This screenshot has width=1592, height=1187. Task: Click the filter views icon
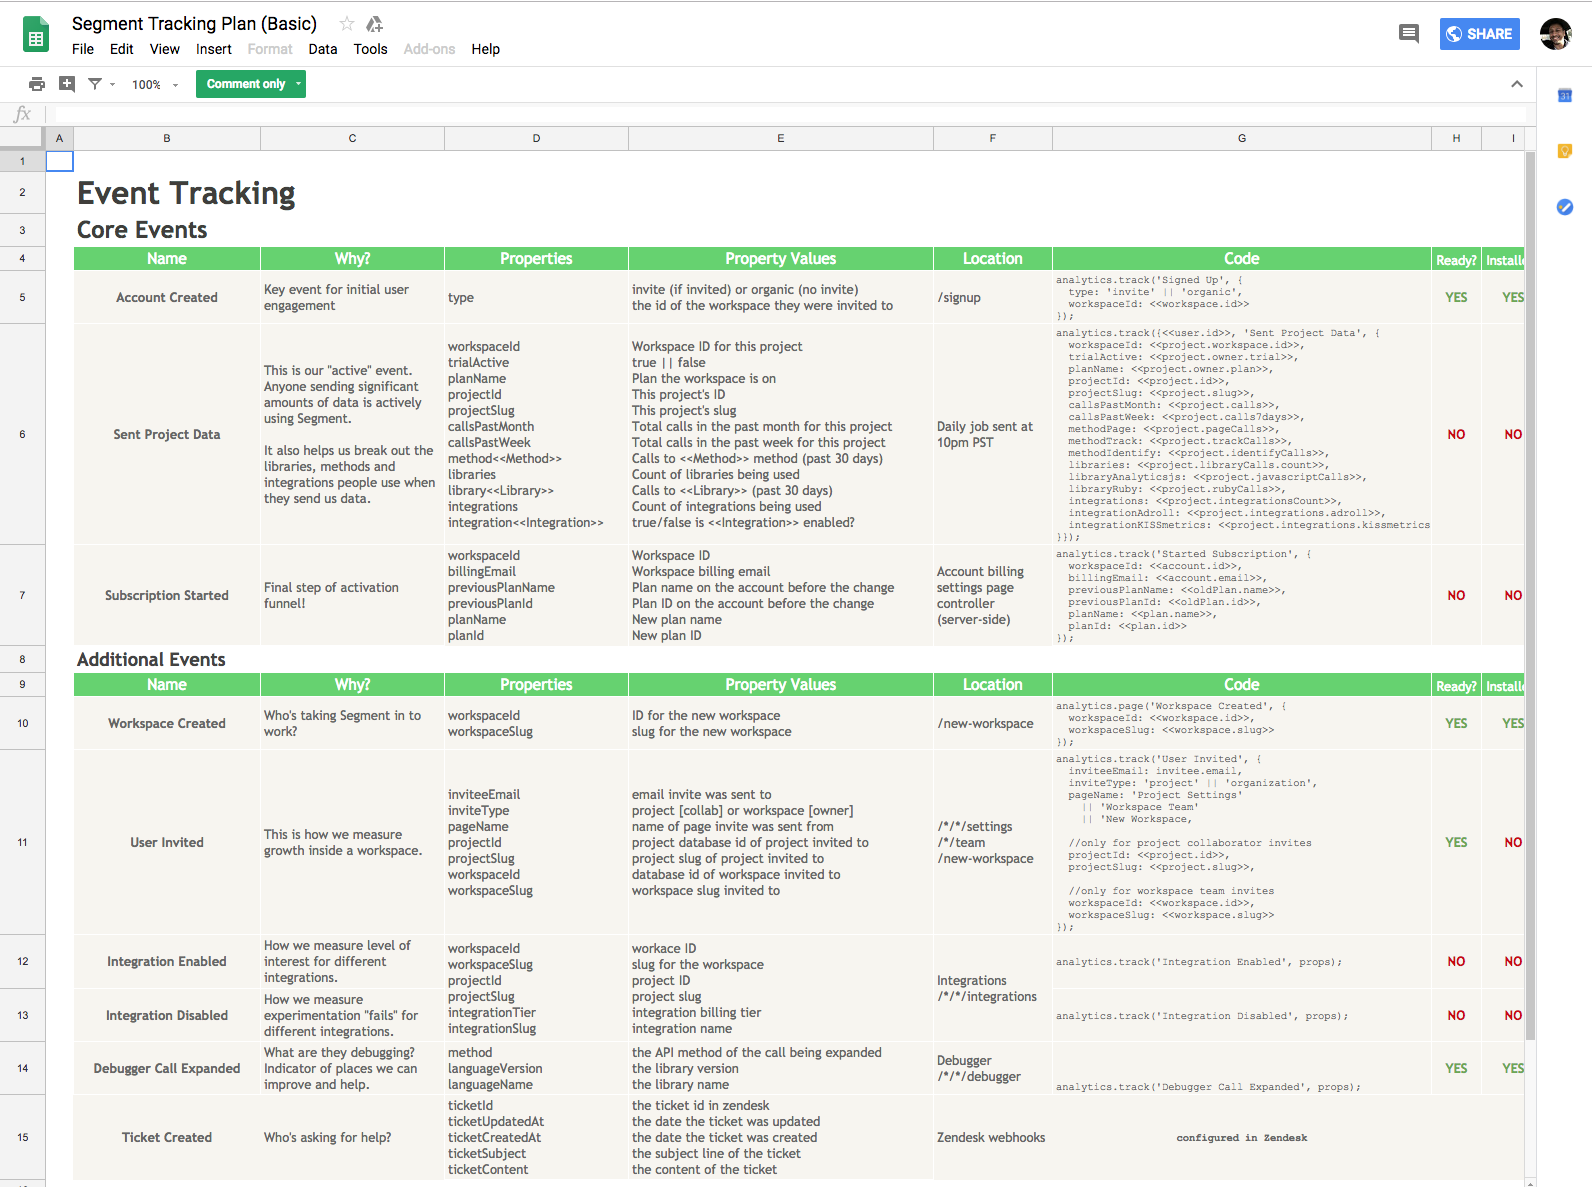click(x=95, y=84)
